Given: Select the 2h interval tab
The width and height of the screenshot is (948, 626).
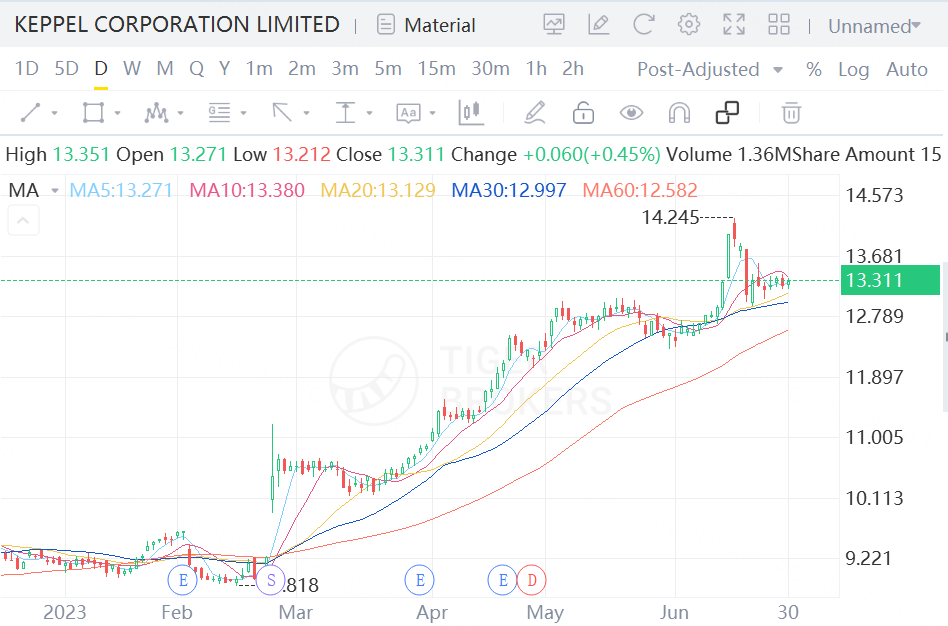Looking at the screenshot, I should pos(573,69).
